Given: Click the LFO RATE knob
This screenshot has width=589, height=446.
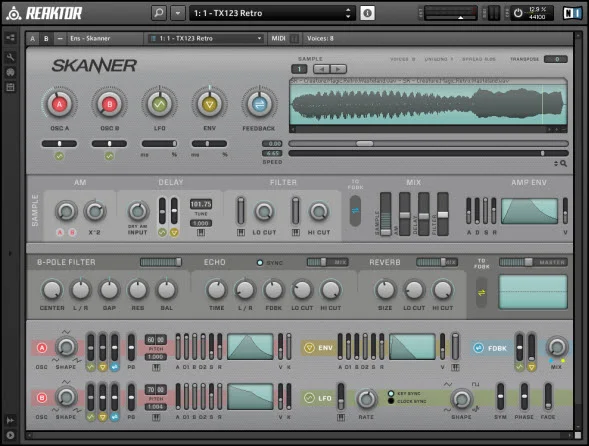Looking at the screenshot, I should tap(366, 399).
